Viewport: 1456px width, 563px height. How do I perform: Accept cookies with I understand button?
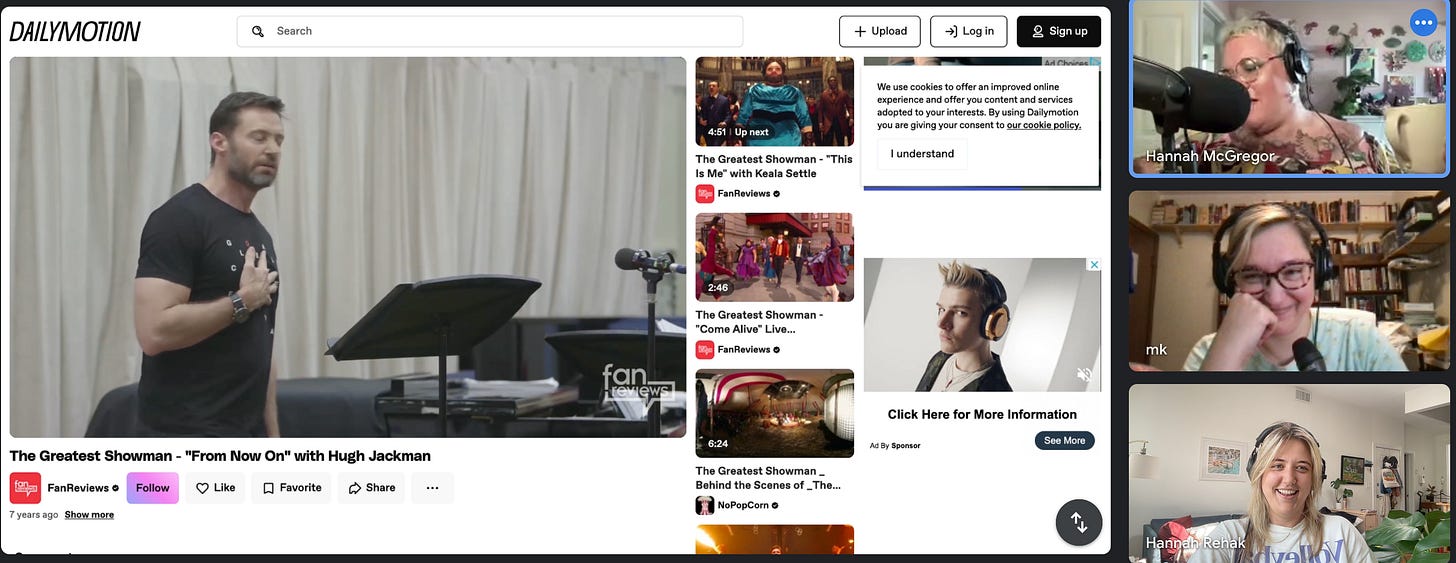click(x=922, y=154)
